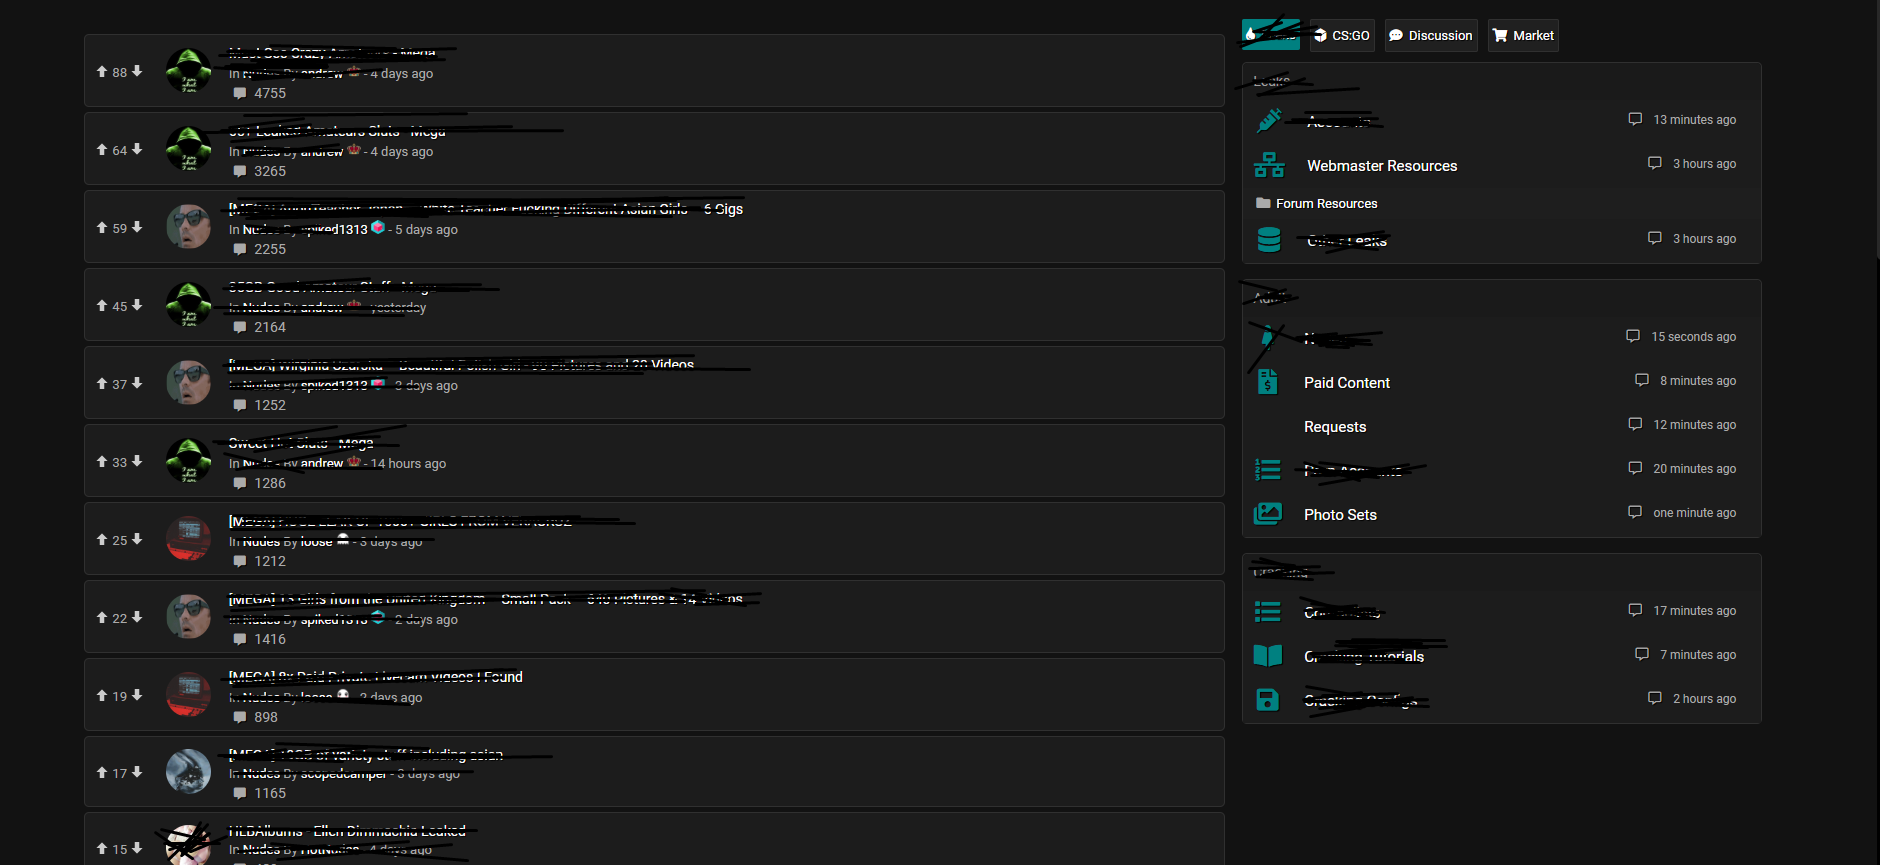Switch to the CS:GO tab

coord(1342,36)
